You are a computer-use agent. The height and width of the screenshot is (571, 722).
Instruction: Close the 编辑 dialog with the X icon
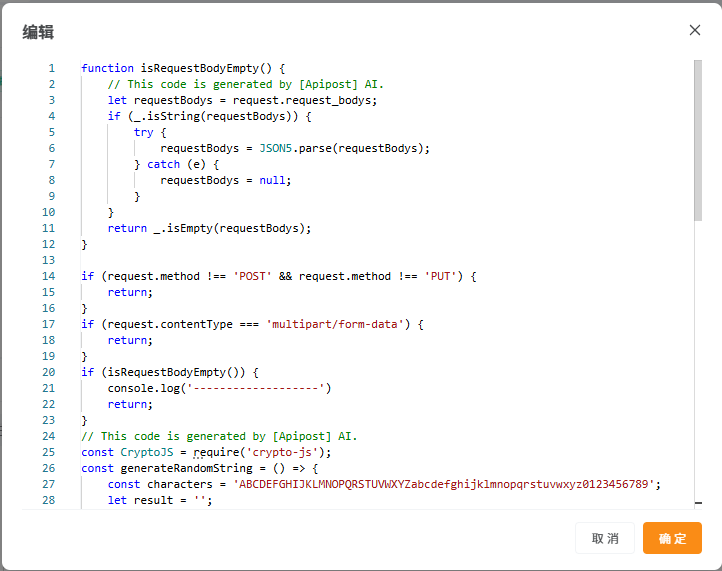tap(695, 30)
